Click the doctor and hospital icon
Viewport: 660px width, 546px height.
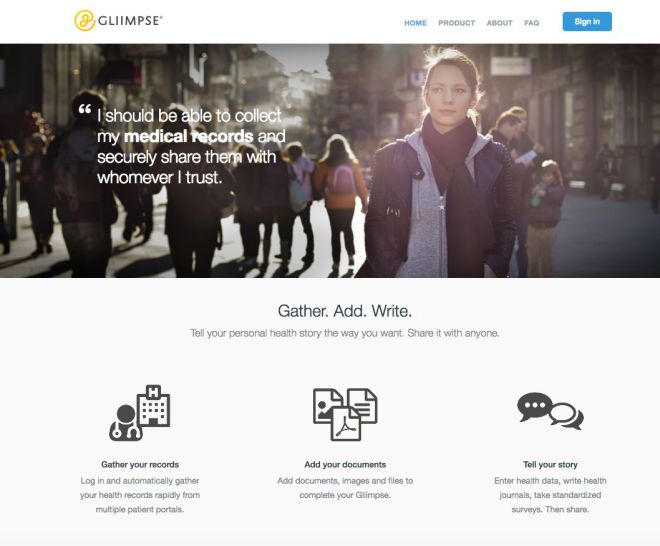tap(140, 413)
